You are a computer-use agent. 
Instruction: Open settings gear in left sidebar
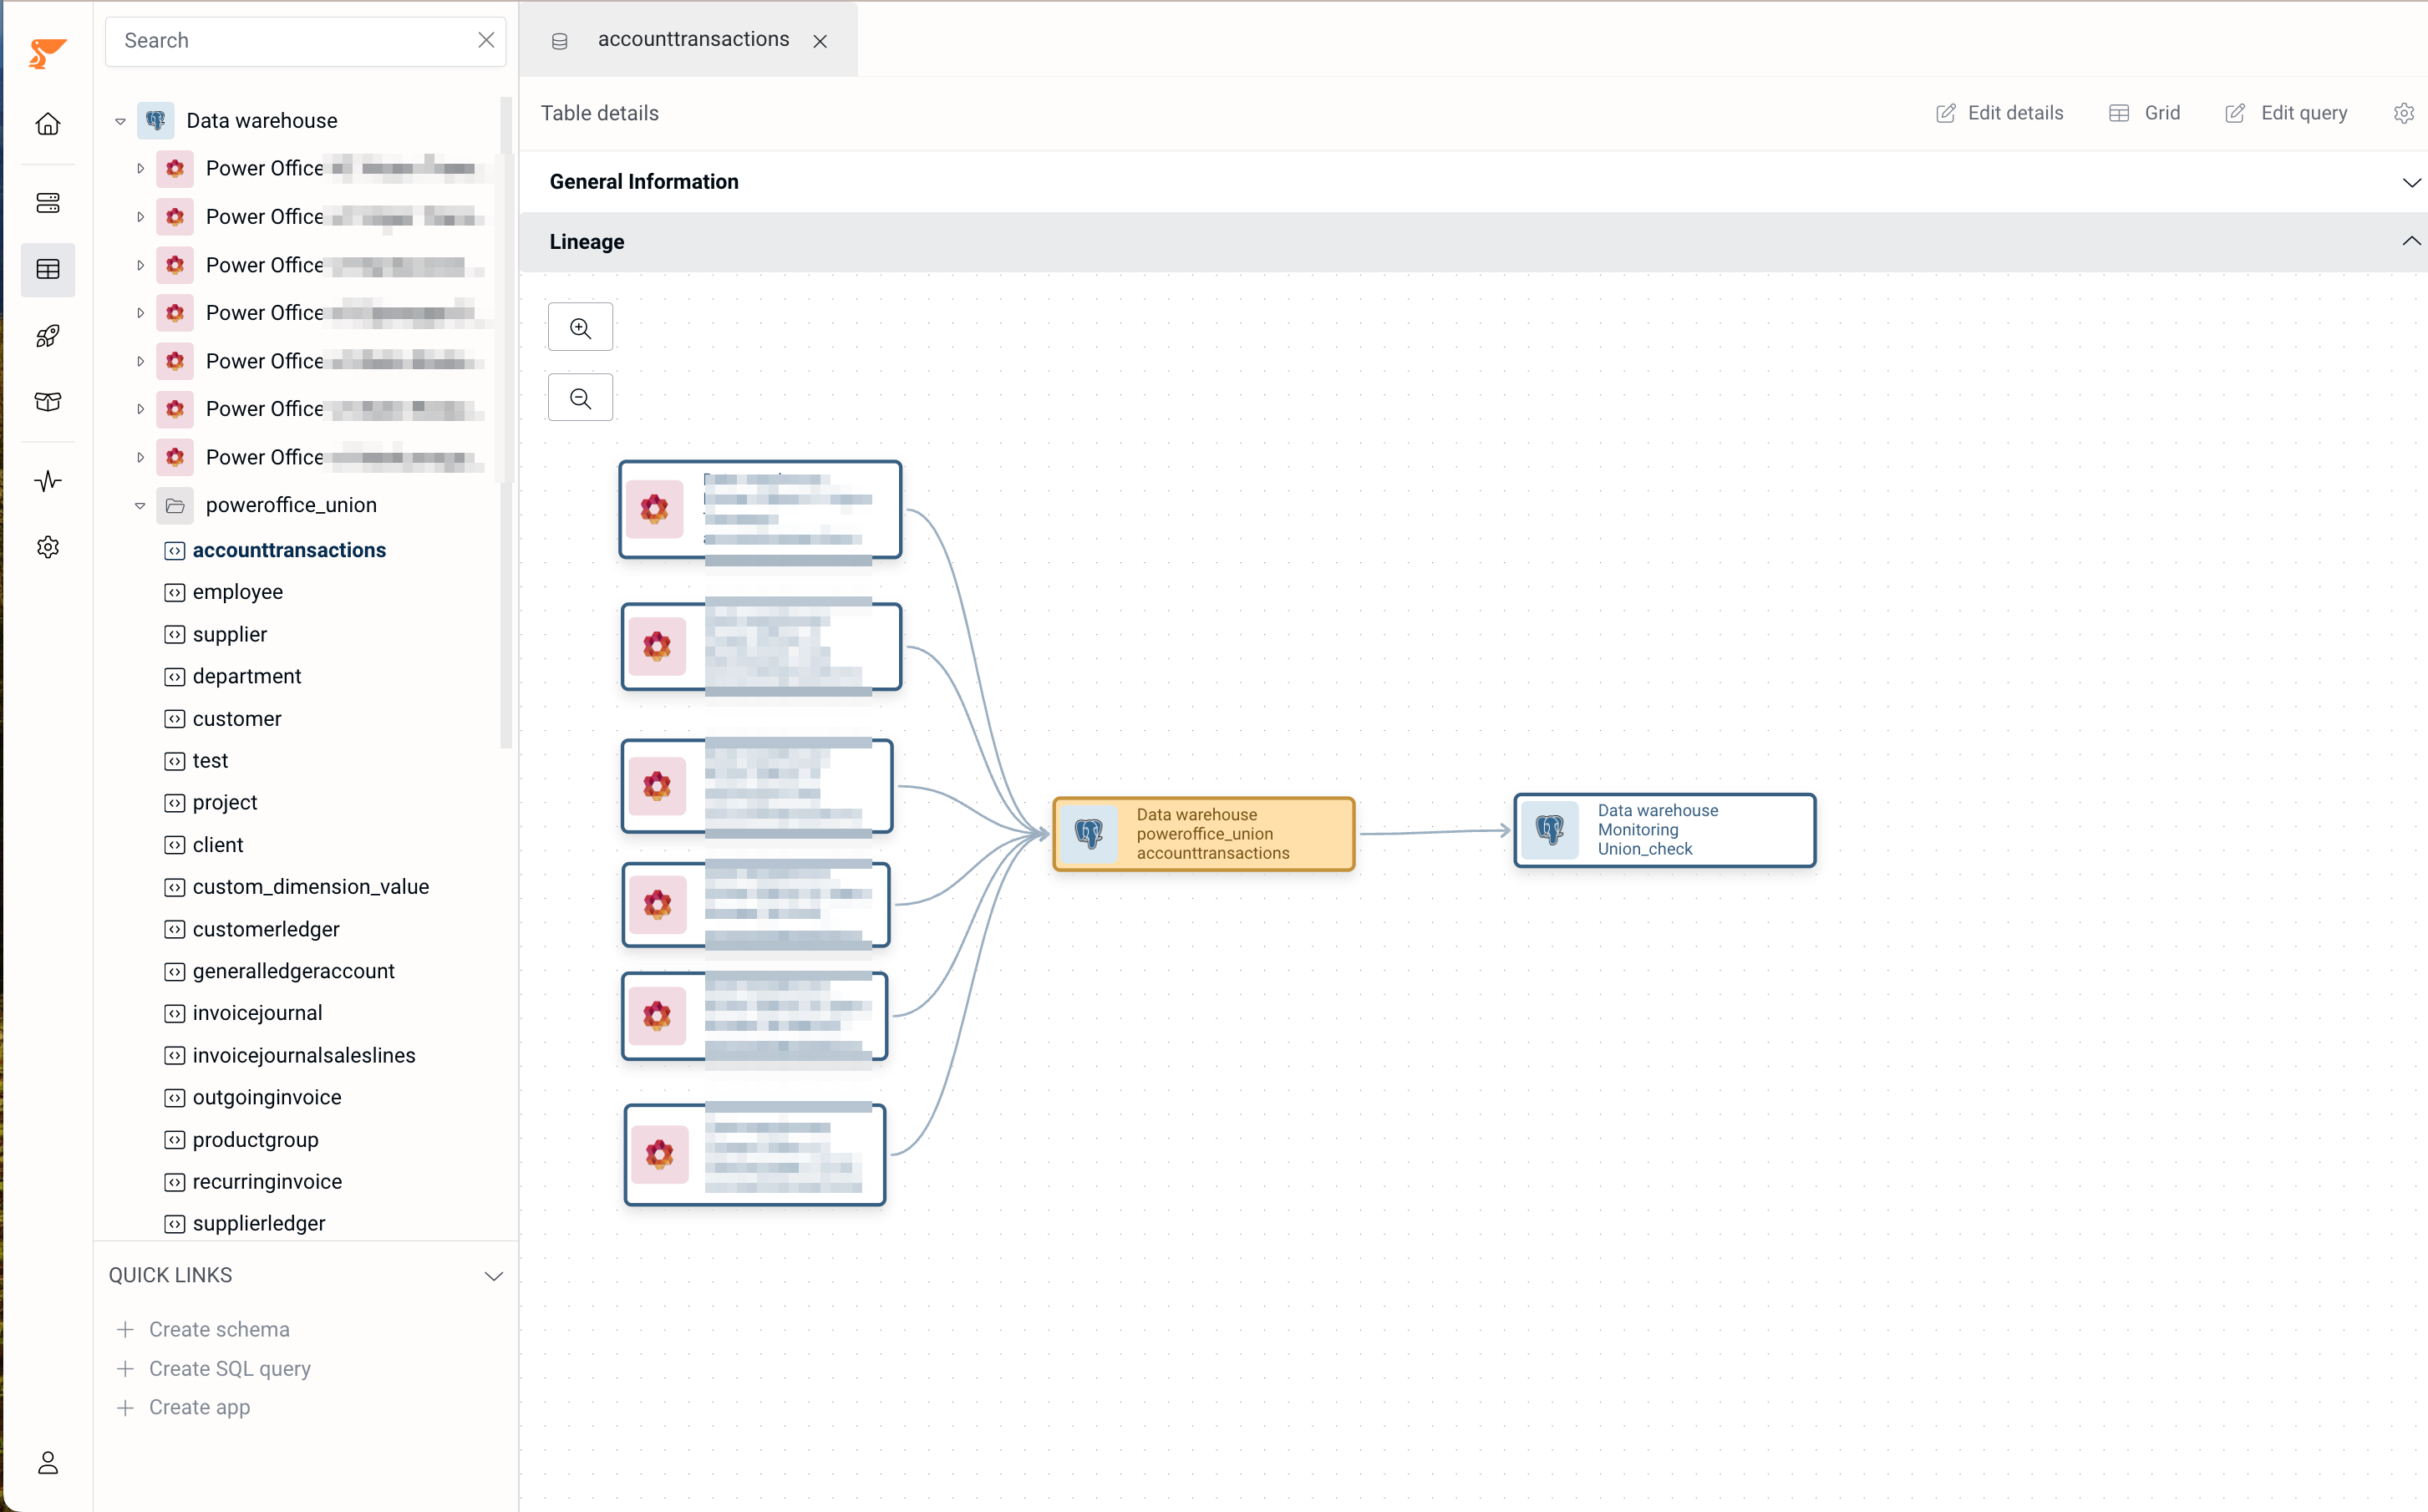pyautogui.click(x=48, y=547)
